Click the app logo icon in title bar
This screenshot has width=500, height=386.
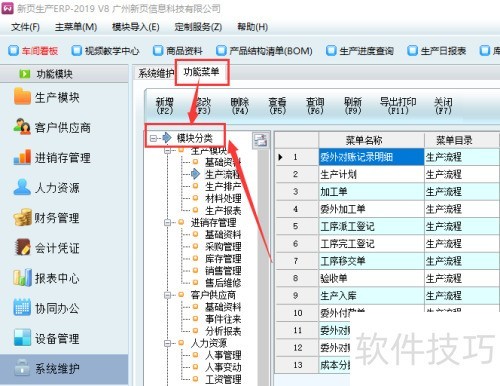[x=7, y=8]
